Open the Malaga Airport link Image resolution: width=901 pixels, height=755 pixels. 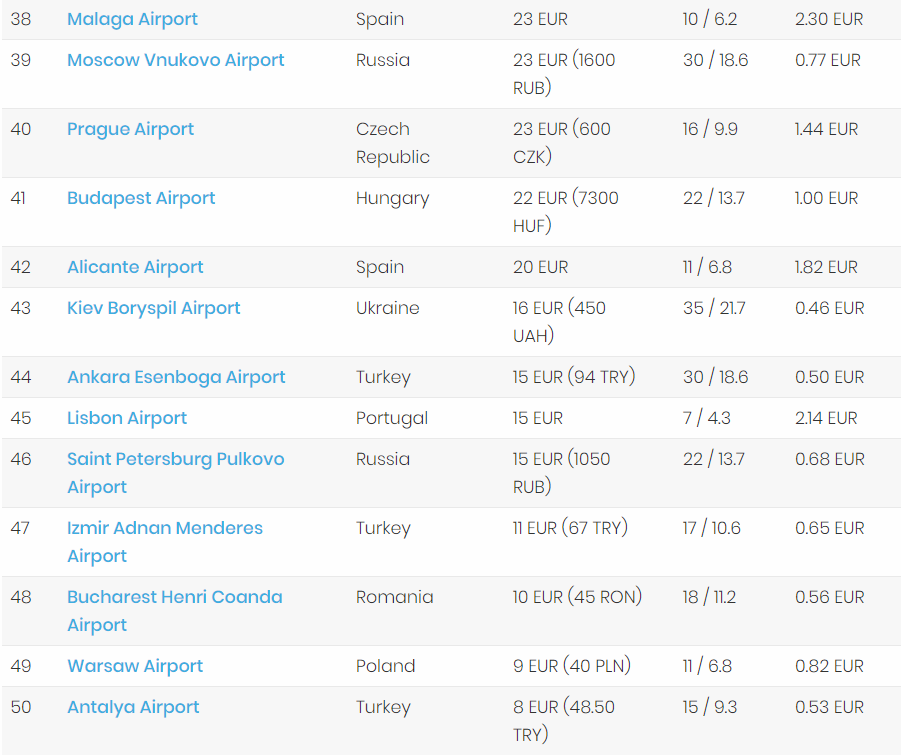point(132,19)
